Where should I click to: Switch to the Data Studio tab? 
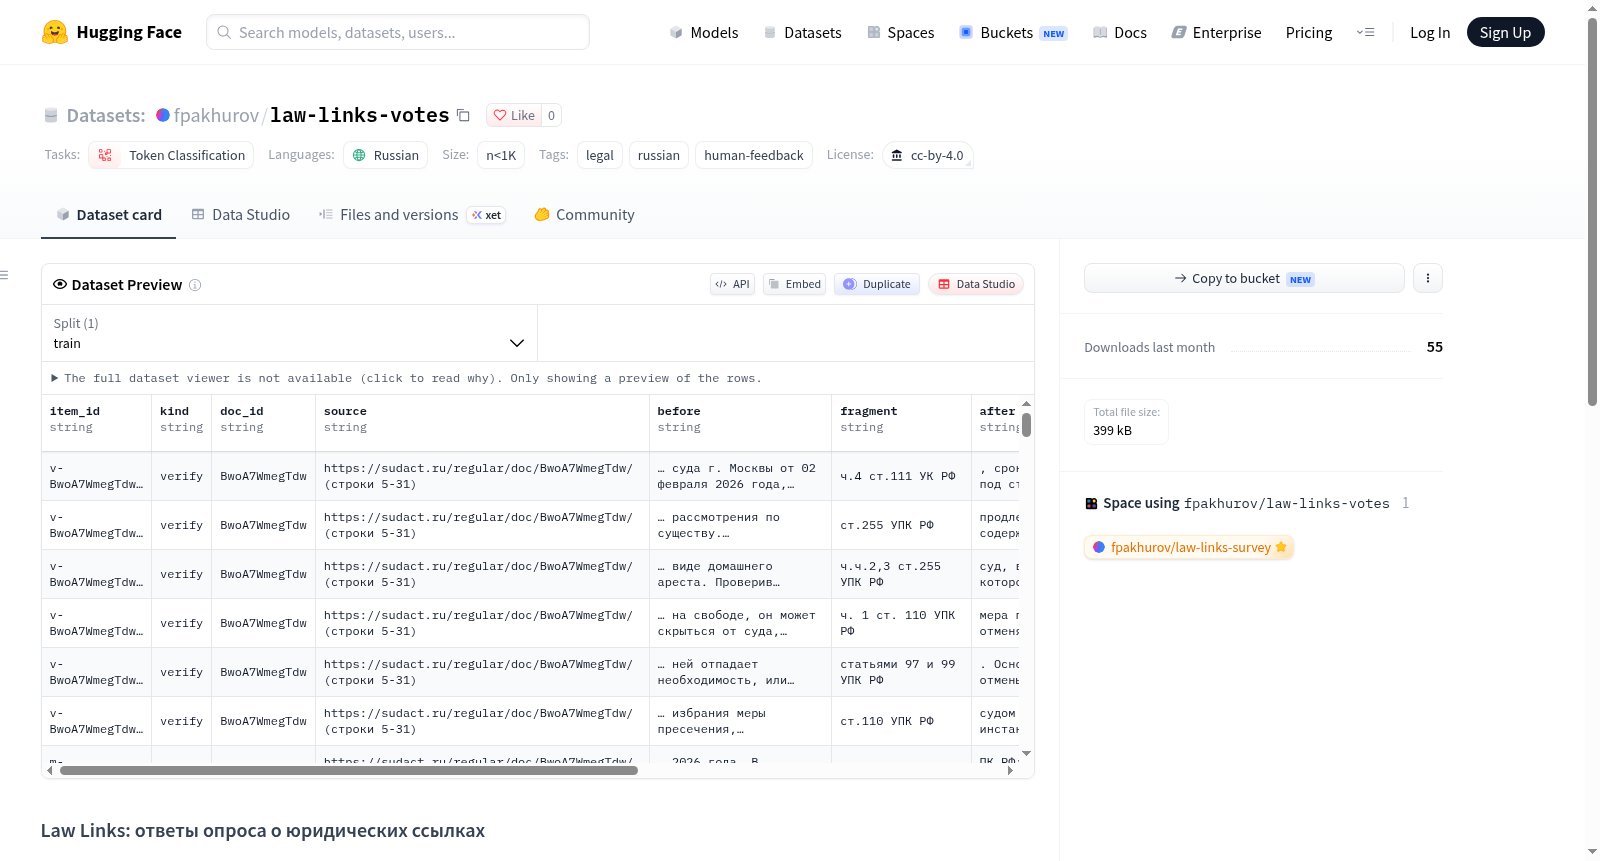pos(241,214)
